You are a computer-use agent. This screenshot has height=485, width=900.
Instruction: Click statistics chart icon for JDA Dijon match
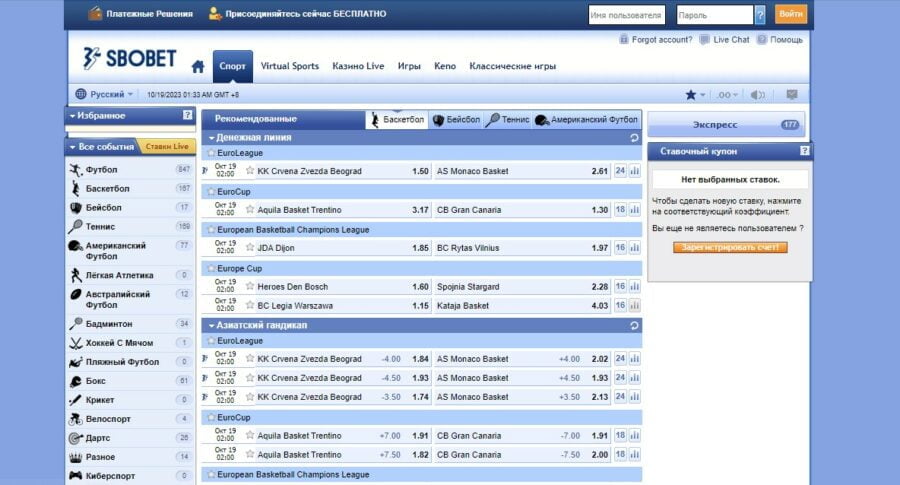(x=634, y=248)
